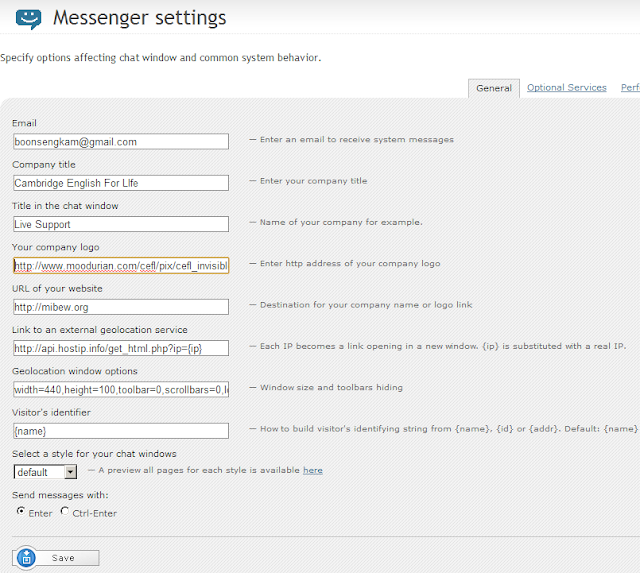Open the chat window style dropdown
Screen dimensions: 640x573
45,472
